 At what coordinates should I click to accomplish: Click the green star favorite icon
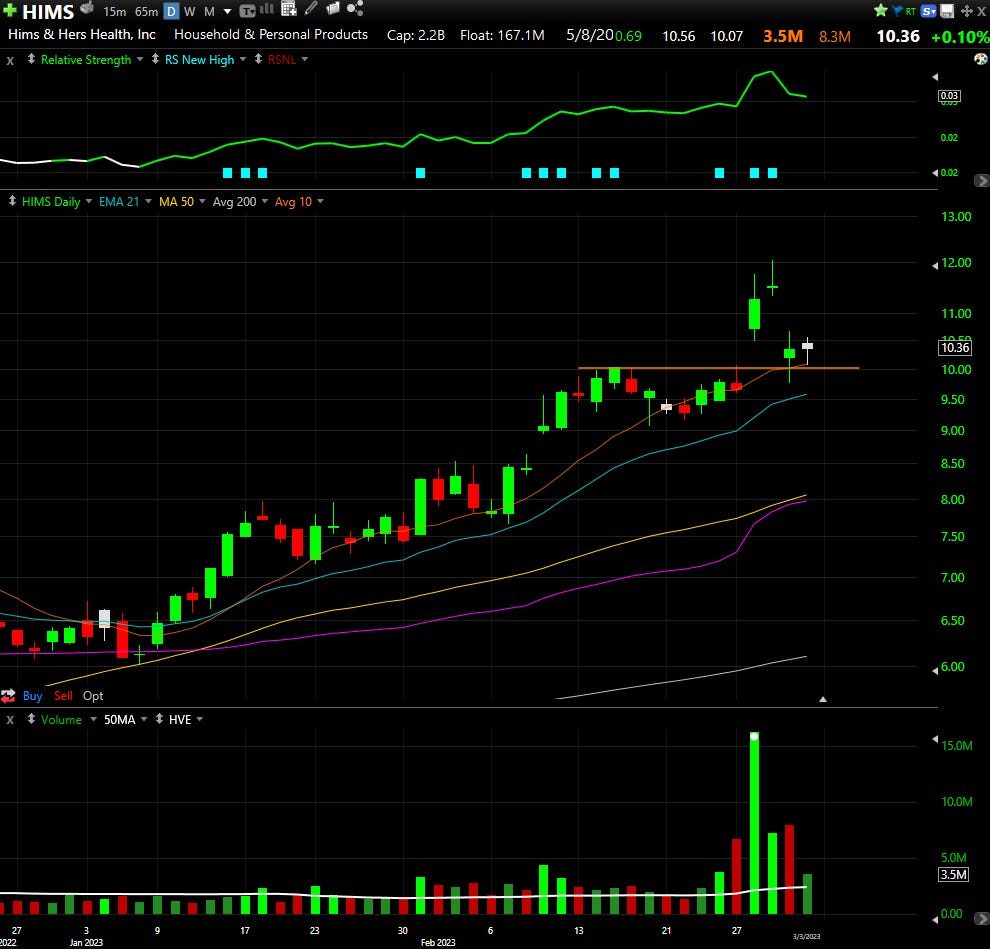click(881, 10)
